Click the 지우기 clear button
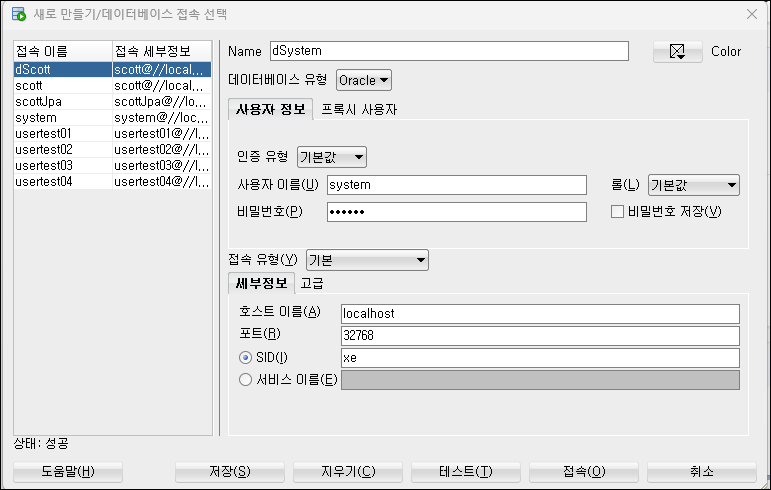 pyautogui.click(x=348, y=472)
